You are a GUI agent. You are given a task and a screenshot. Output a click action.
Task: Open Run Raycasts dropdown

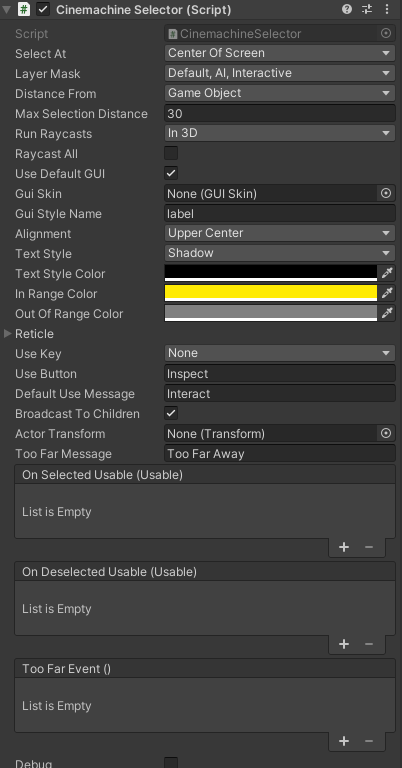tap(280, 133)
